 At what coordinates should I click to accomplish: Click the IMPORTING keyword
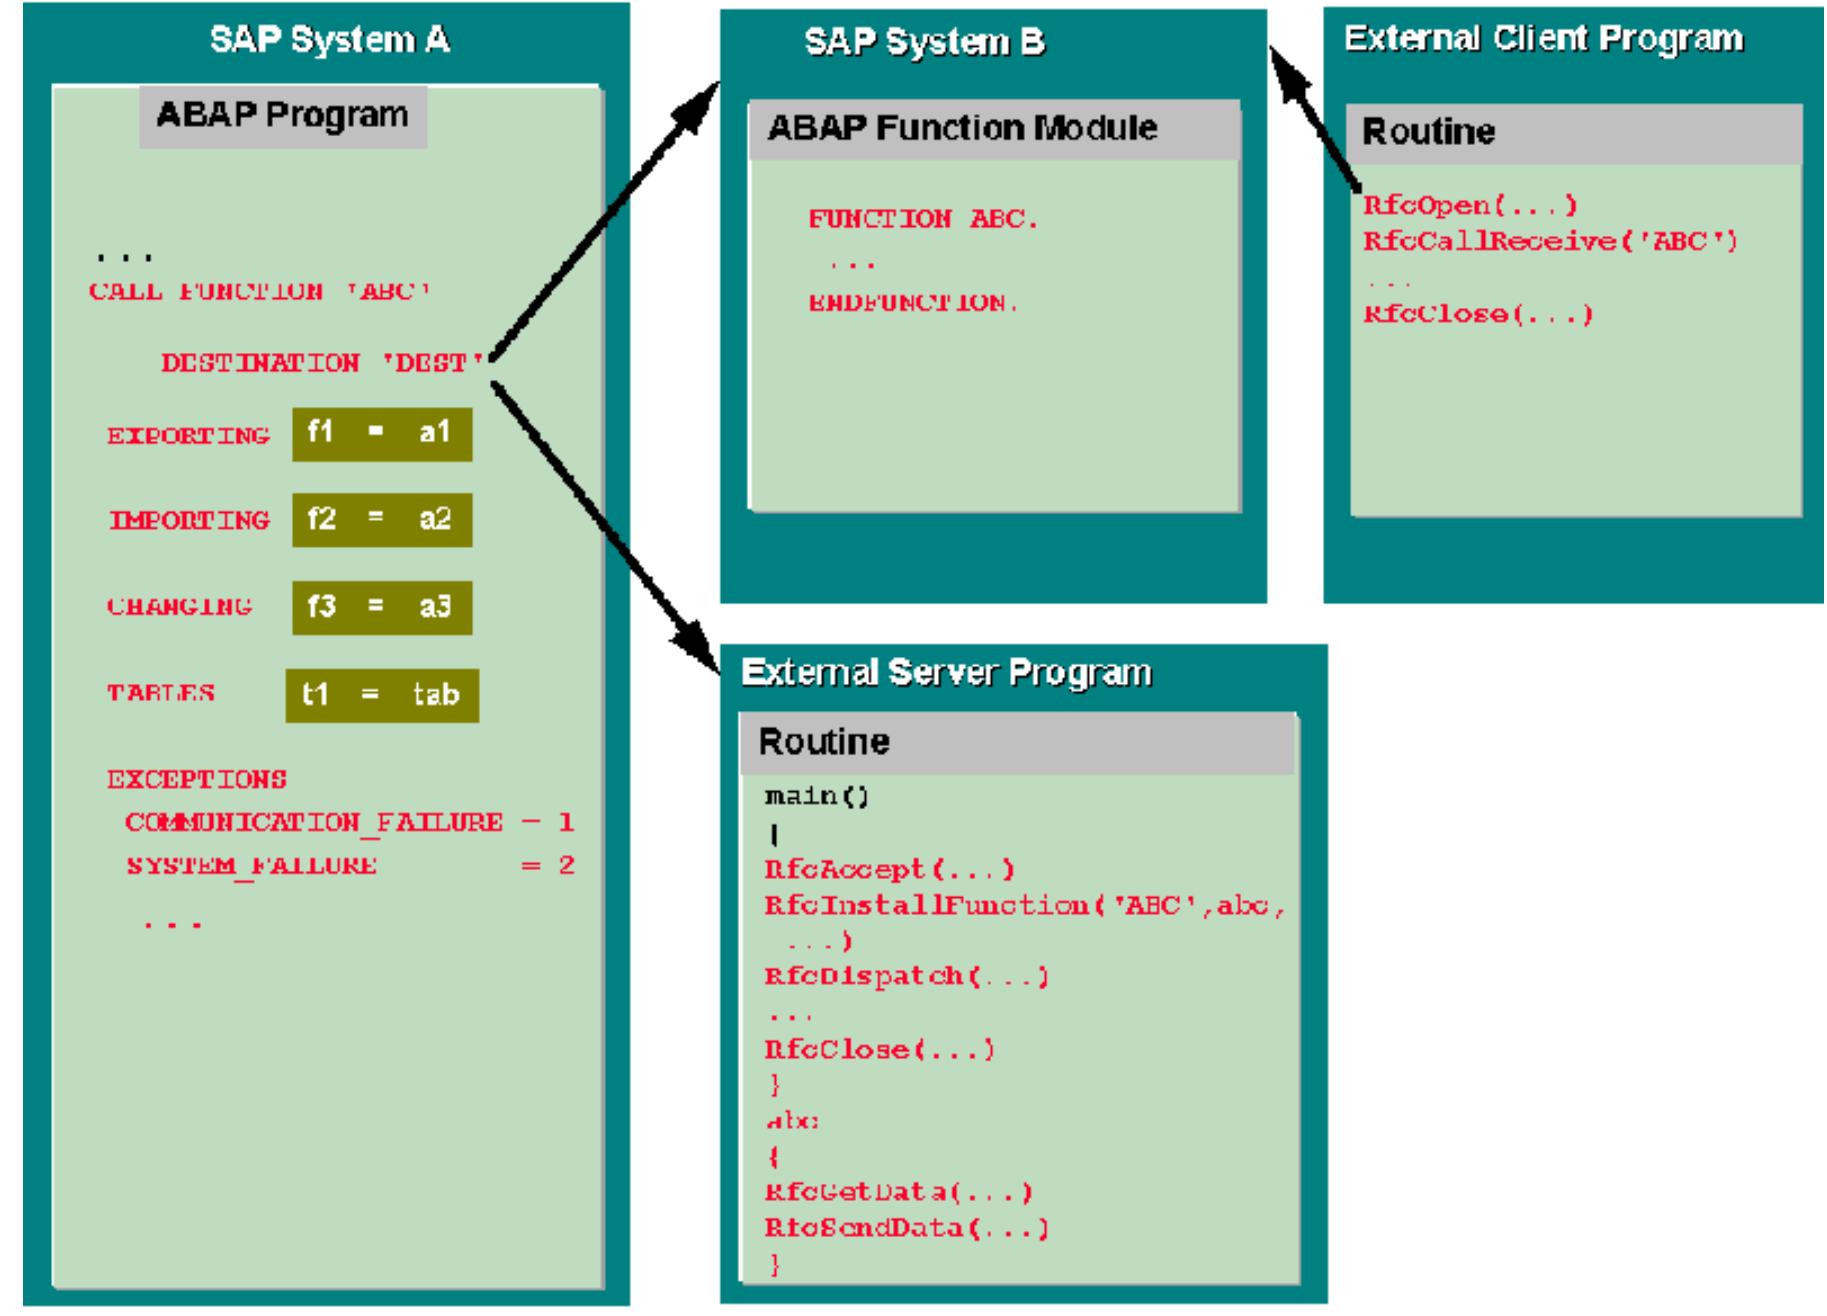point(189,521)
